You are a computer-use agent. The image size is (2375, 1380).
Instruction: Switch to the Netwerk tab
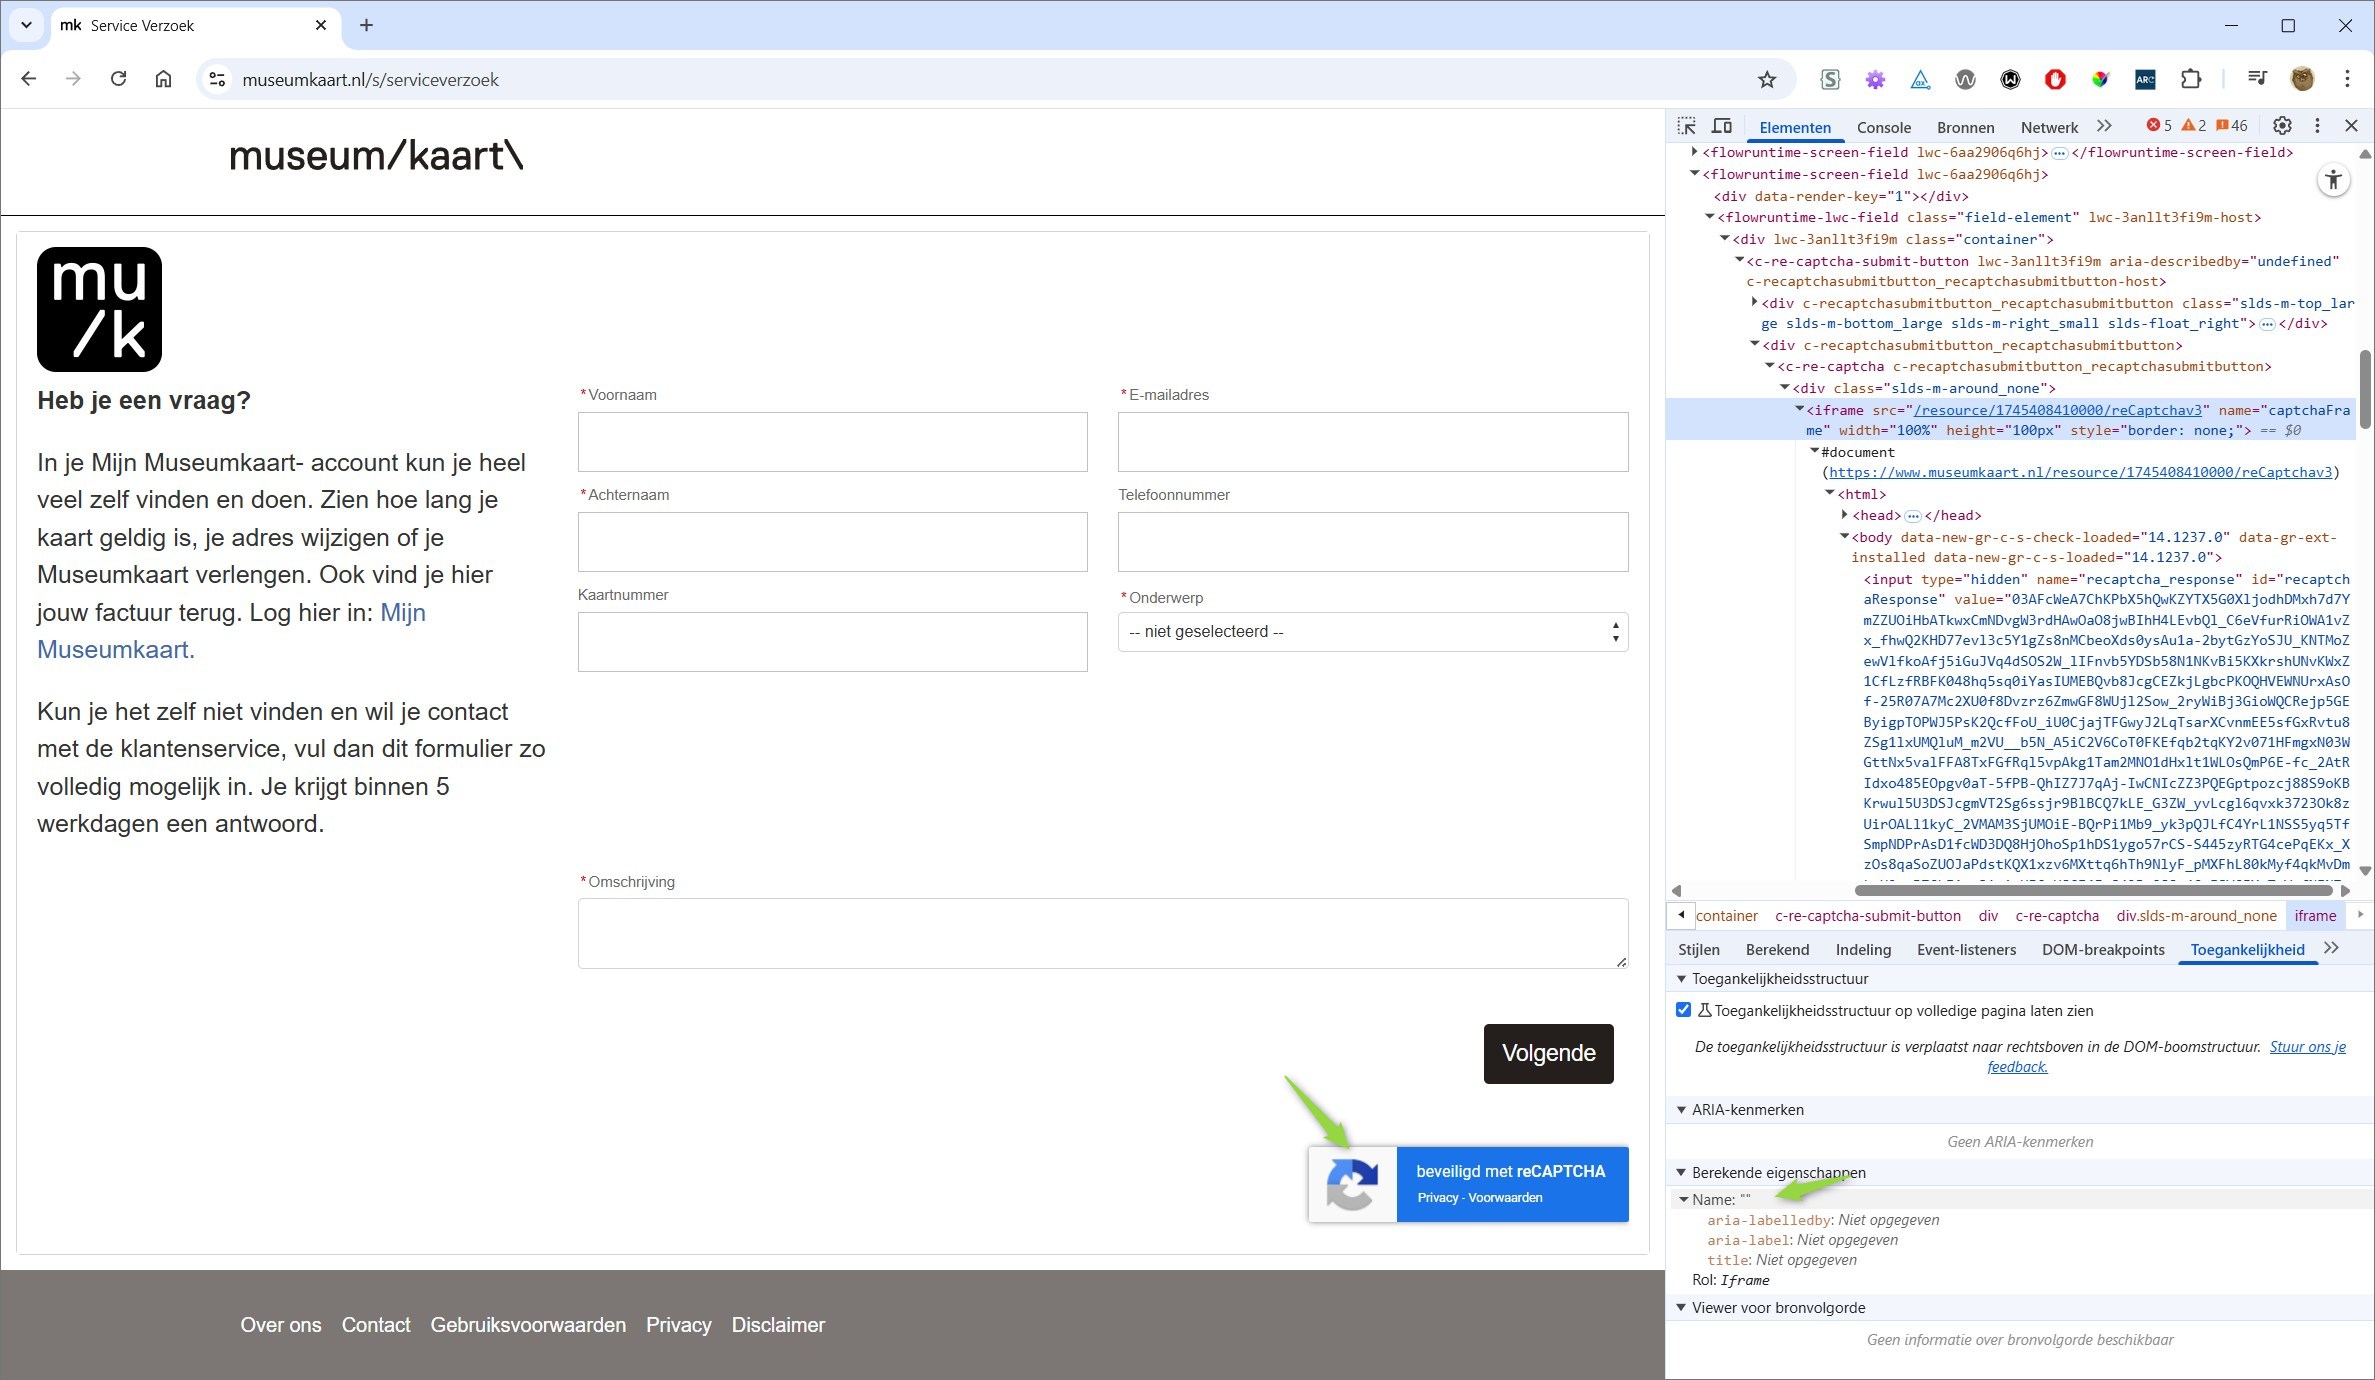[x=2049, y=127]
